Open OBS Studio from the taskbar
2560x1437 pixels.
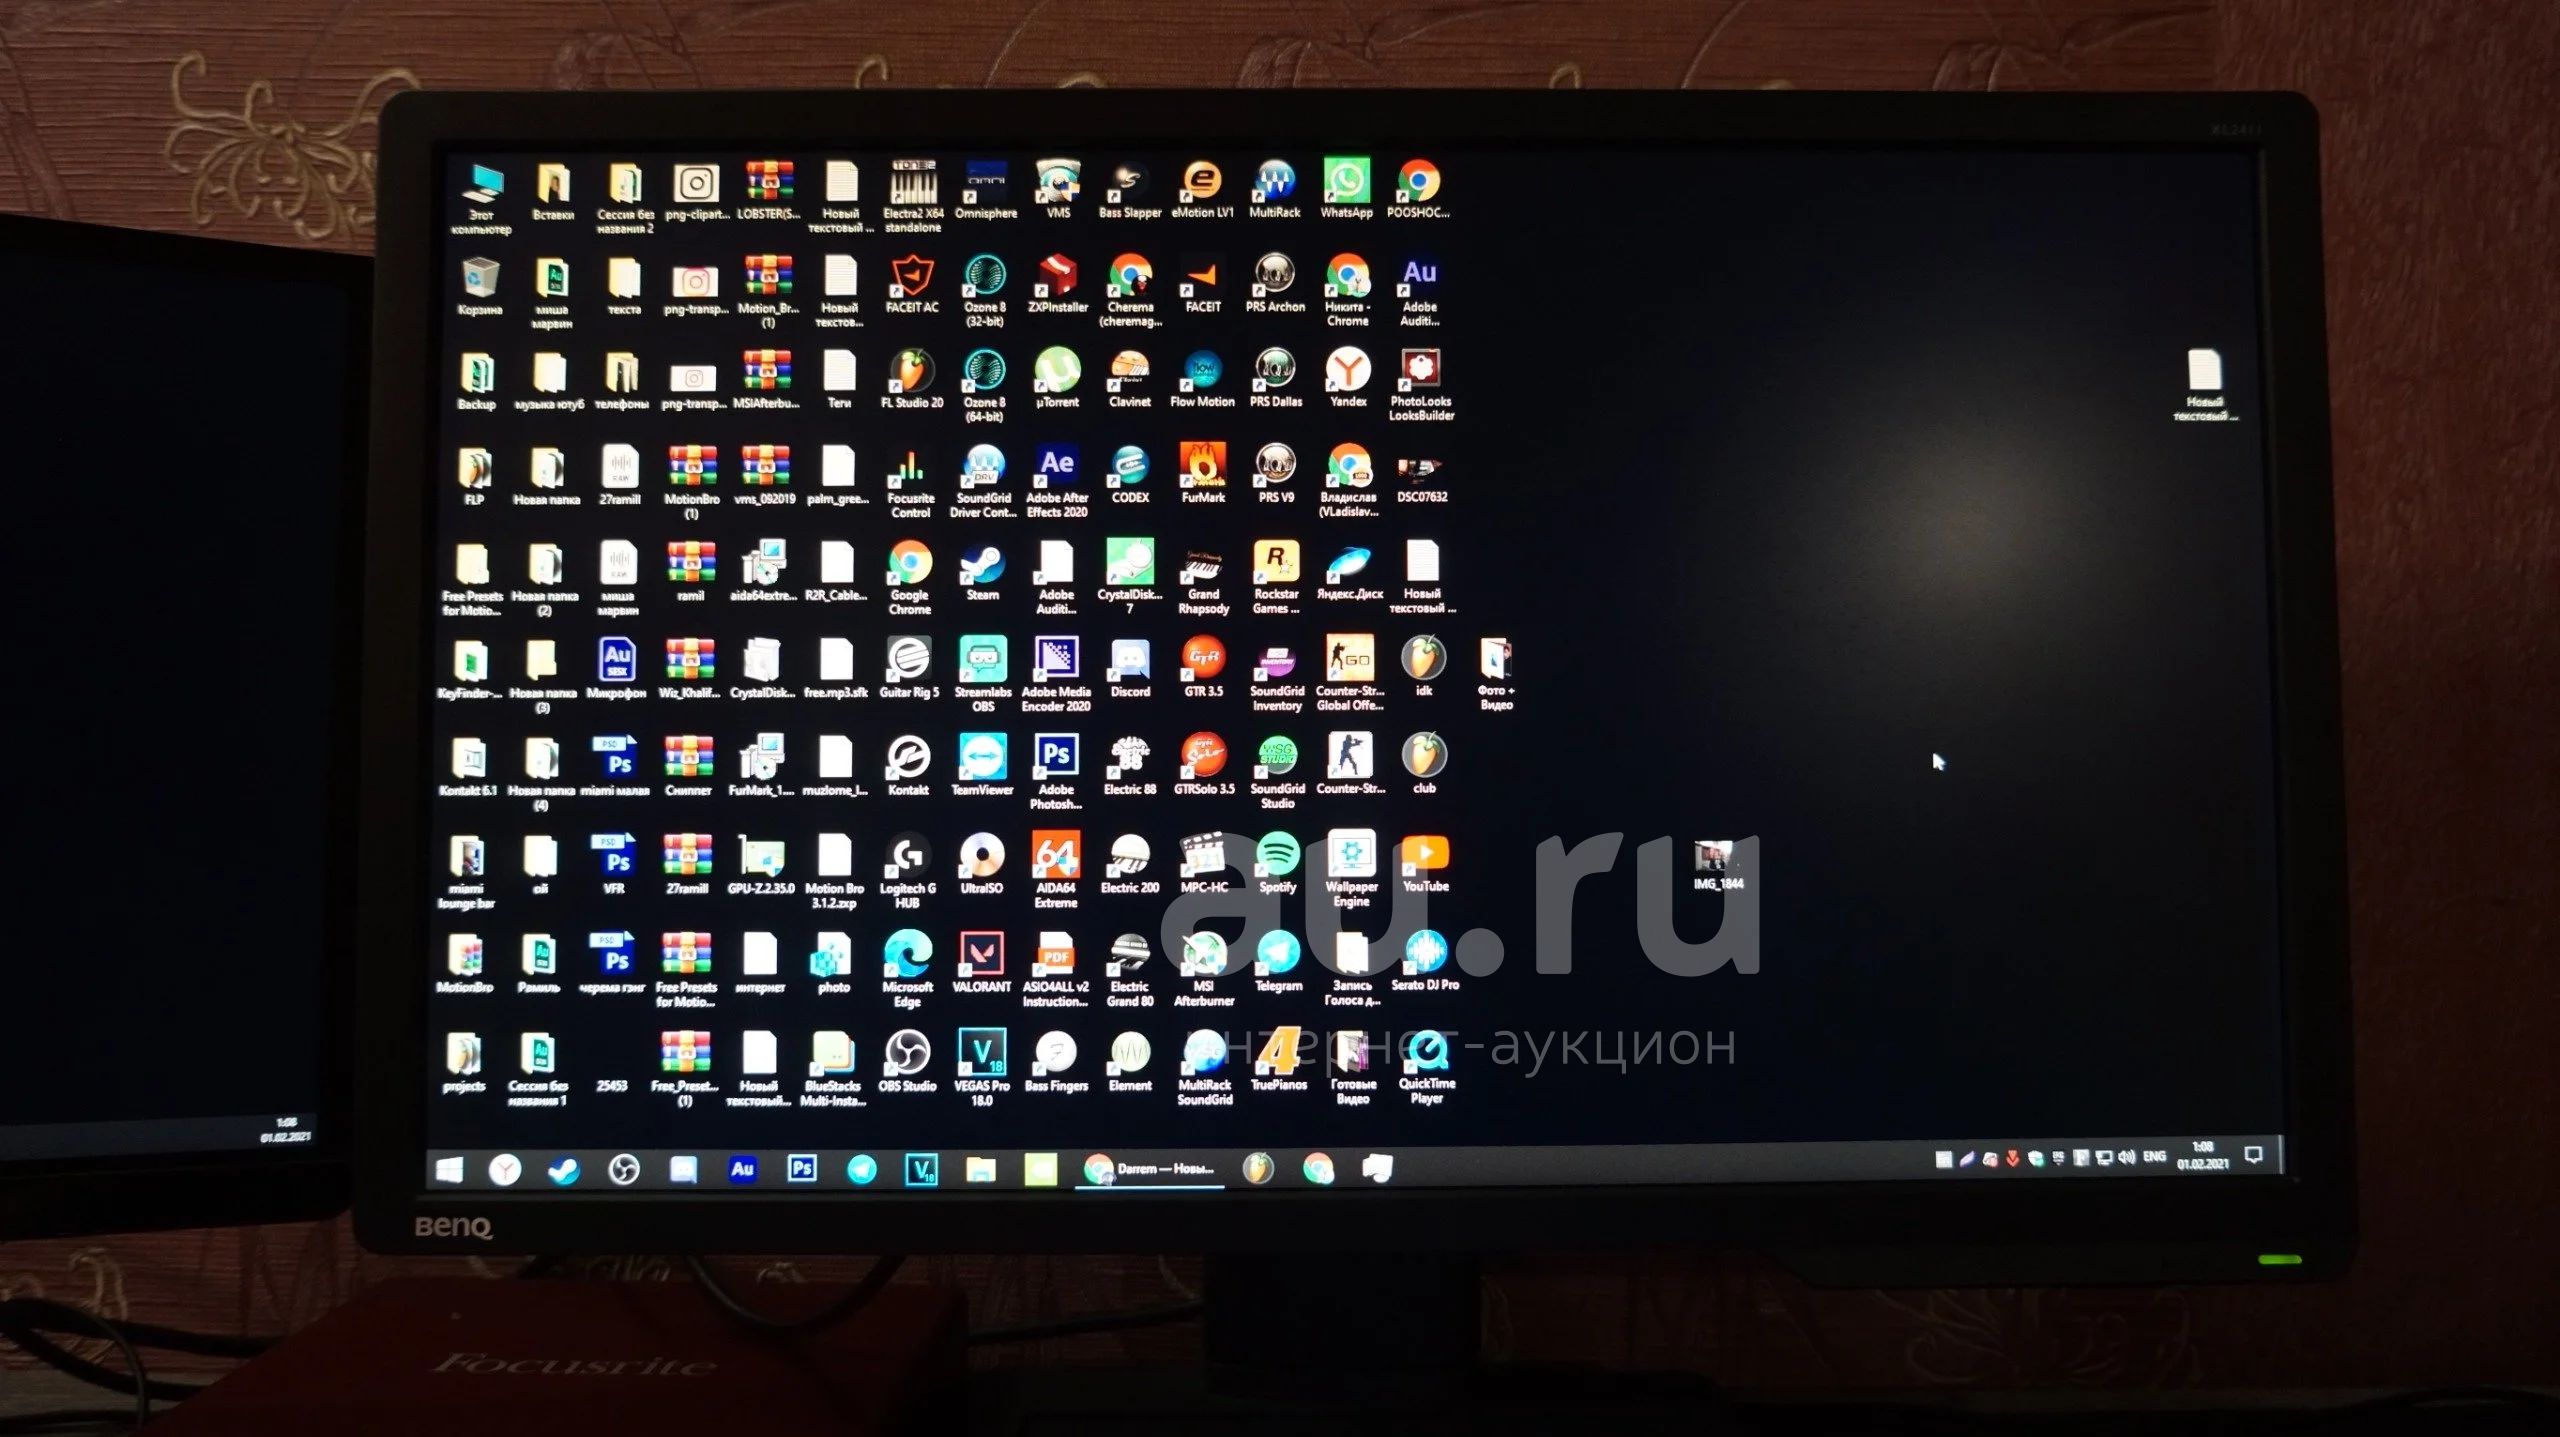point(624,1170)
